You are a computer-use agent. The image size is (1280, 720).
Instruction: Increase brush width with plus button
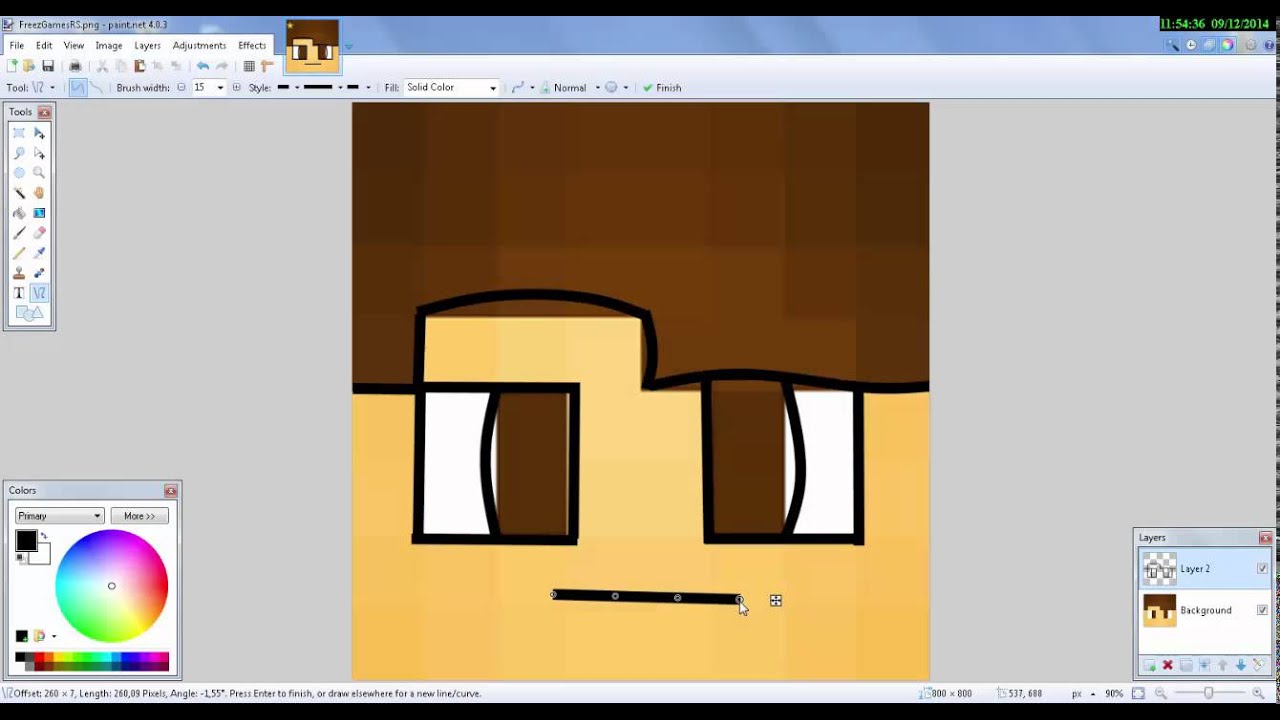click(236, 88)
